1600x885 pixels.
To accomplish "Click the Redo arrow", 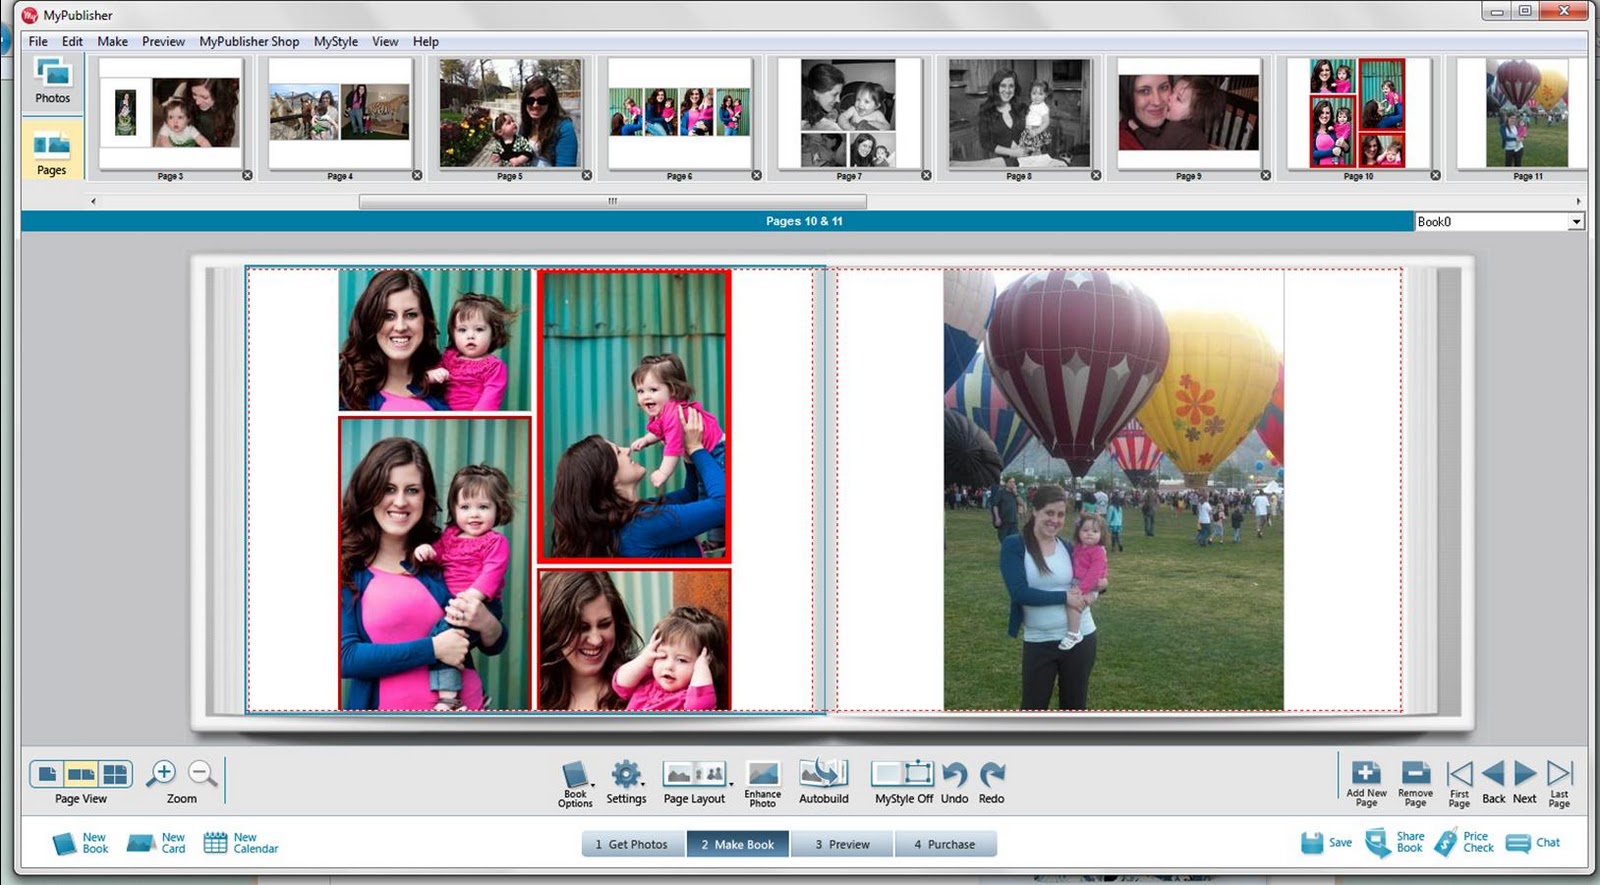I will (991, 776).
